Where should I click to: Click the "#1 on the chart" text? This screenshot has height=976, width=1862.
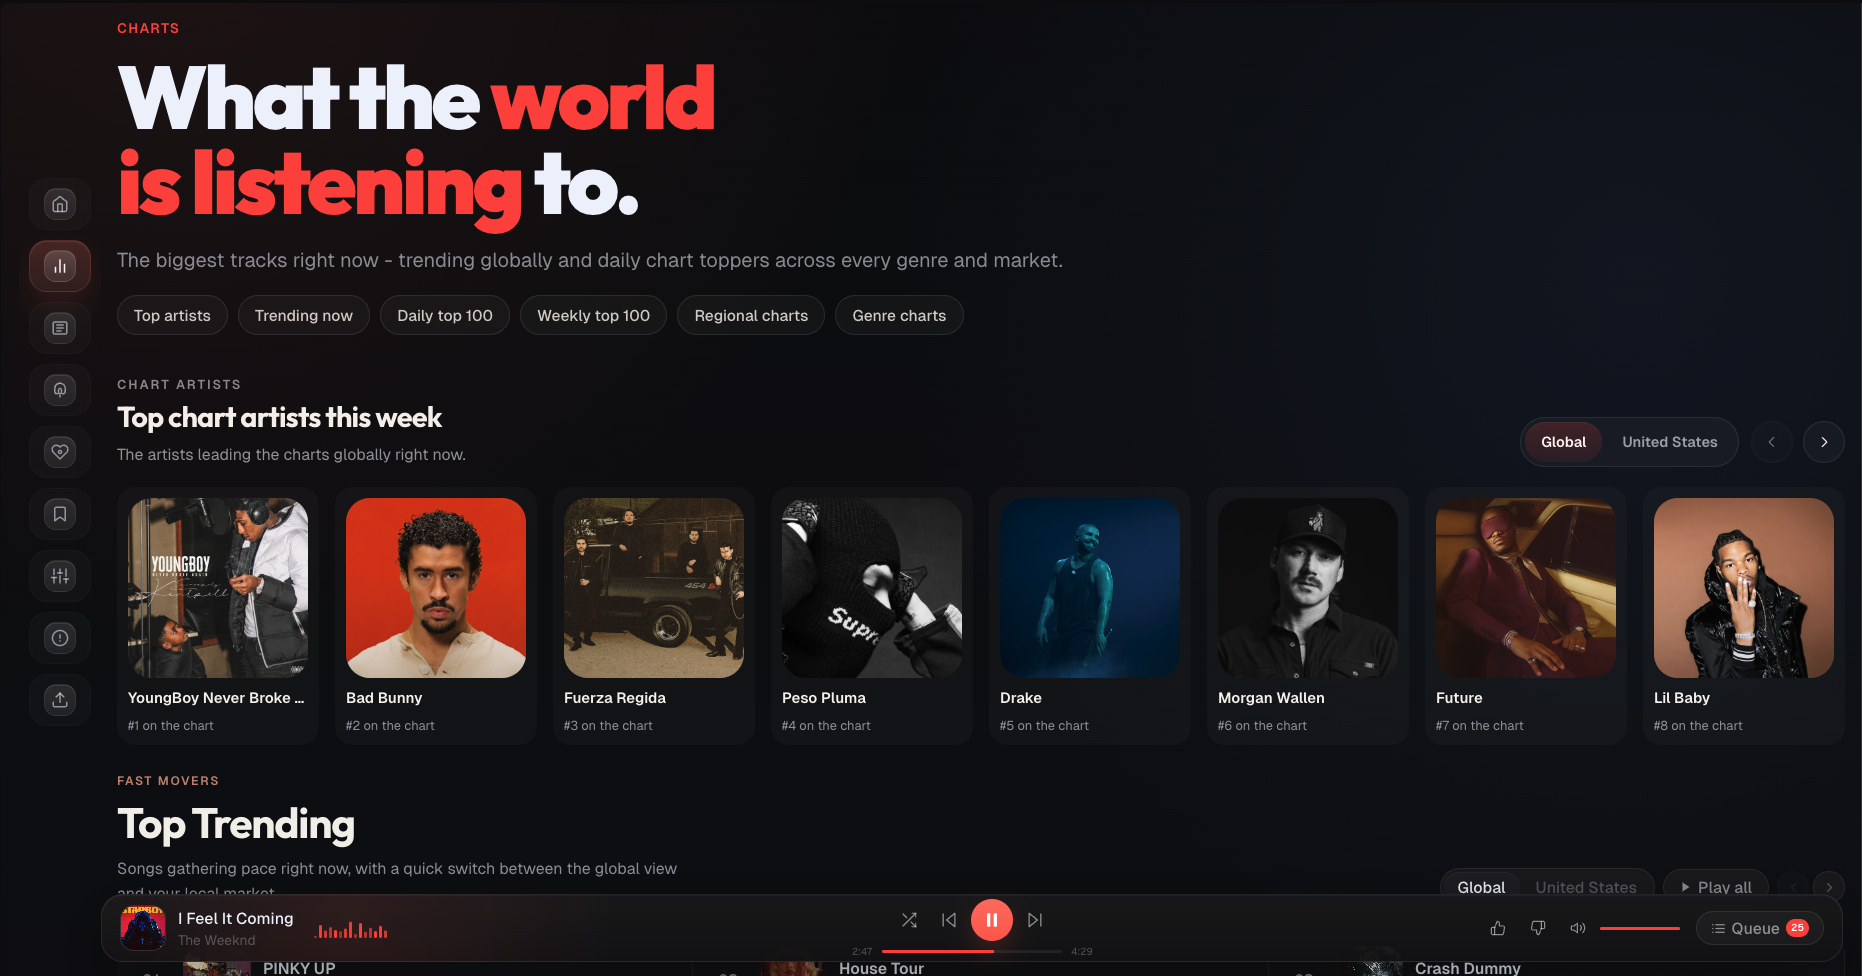171,726
